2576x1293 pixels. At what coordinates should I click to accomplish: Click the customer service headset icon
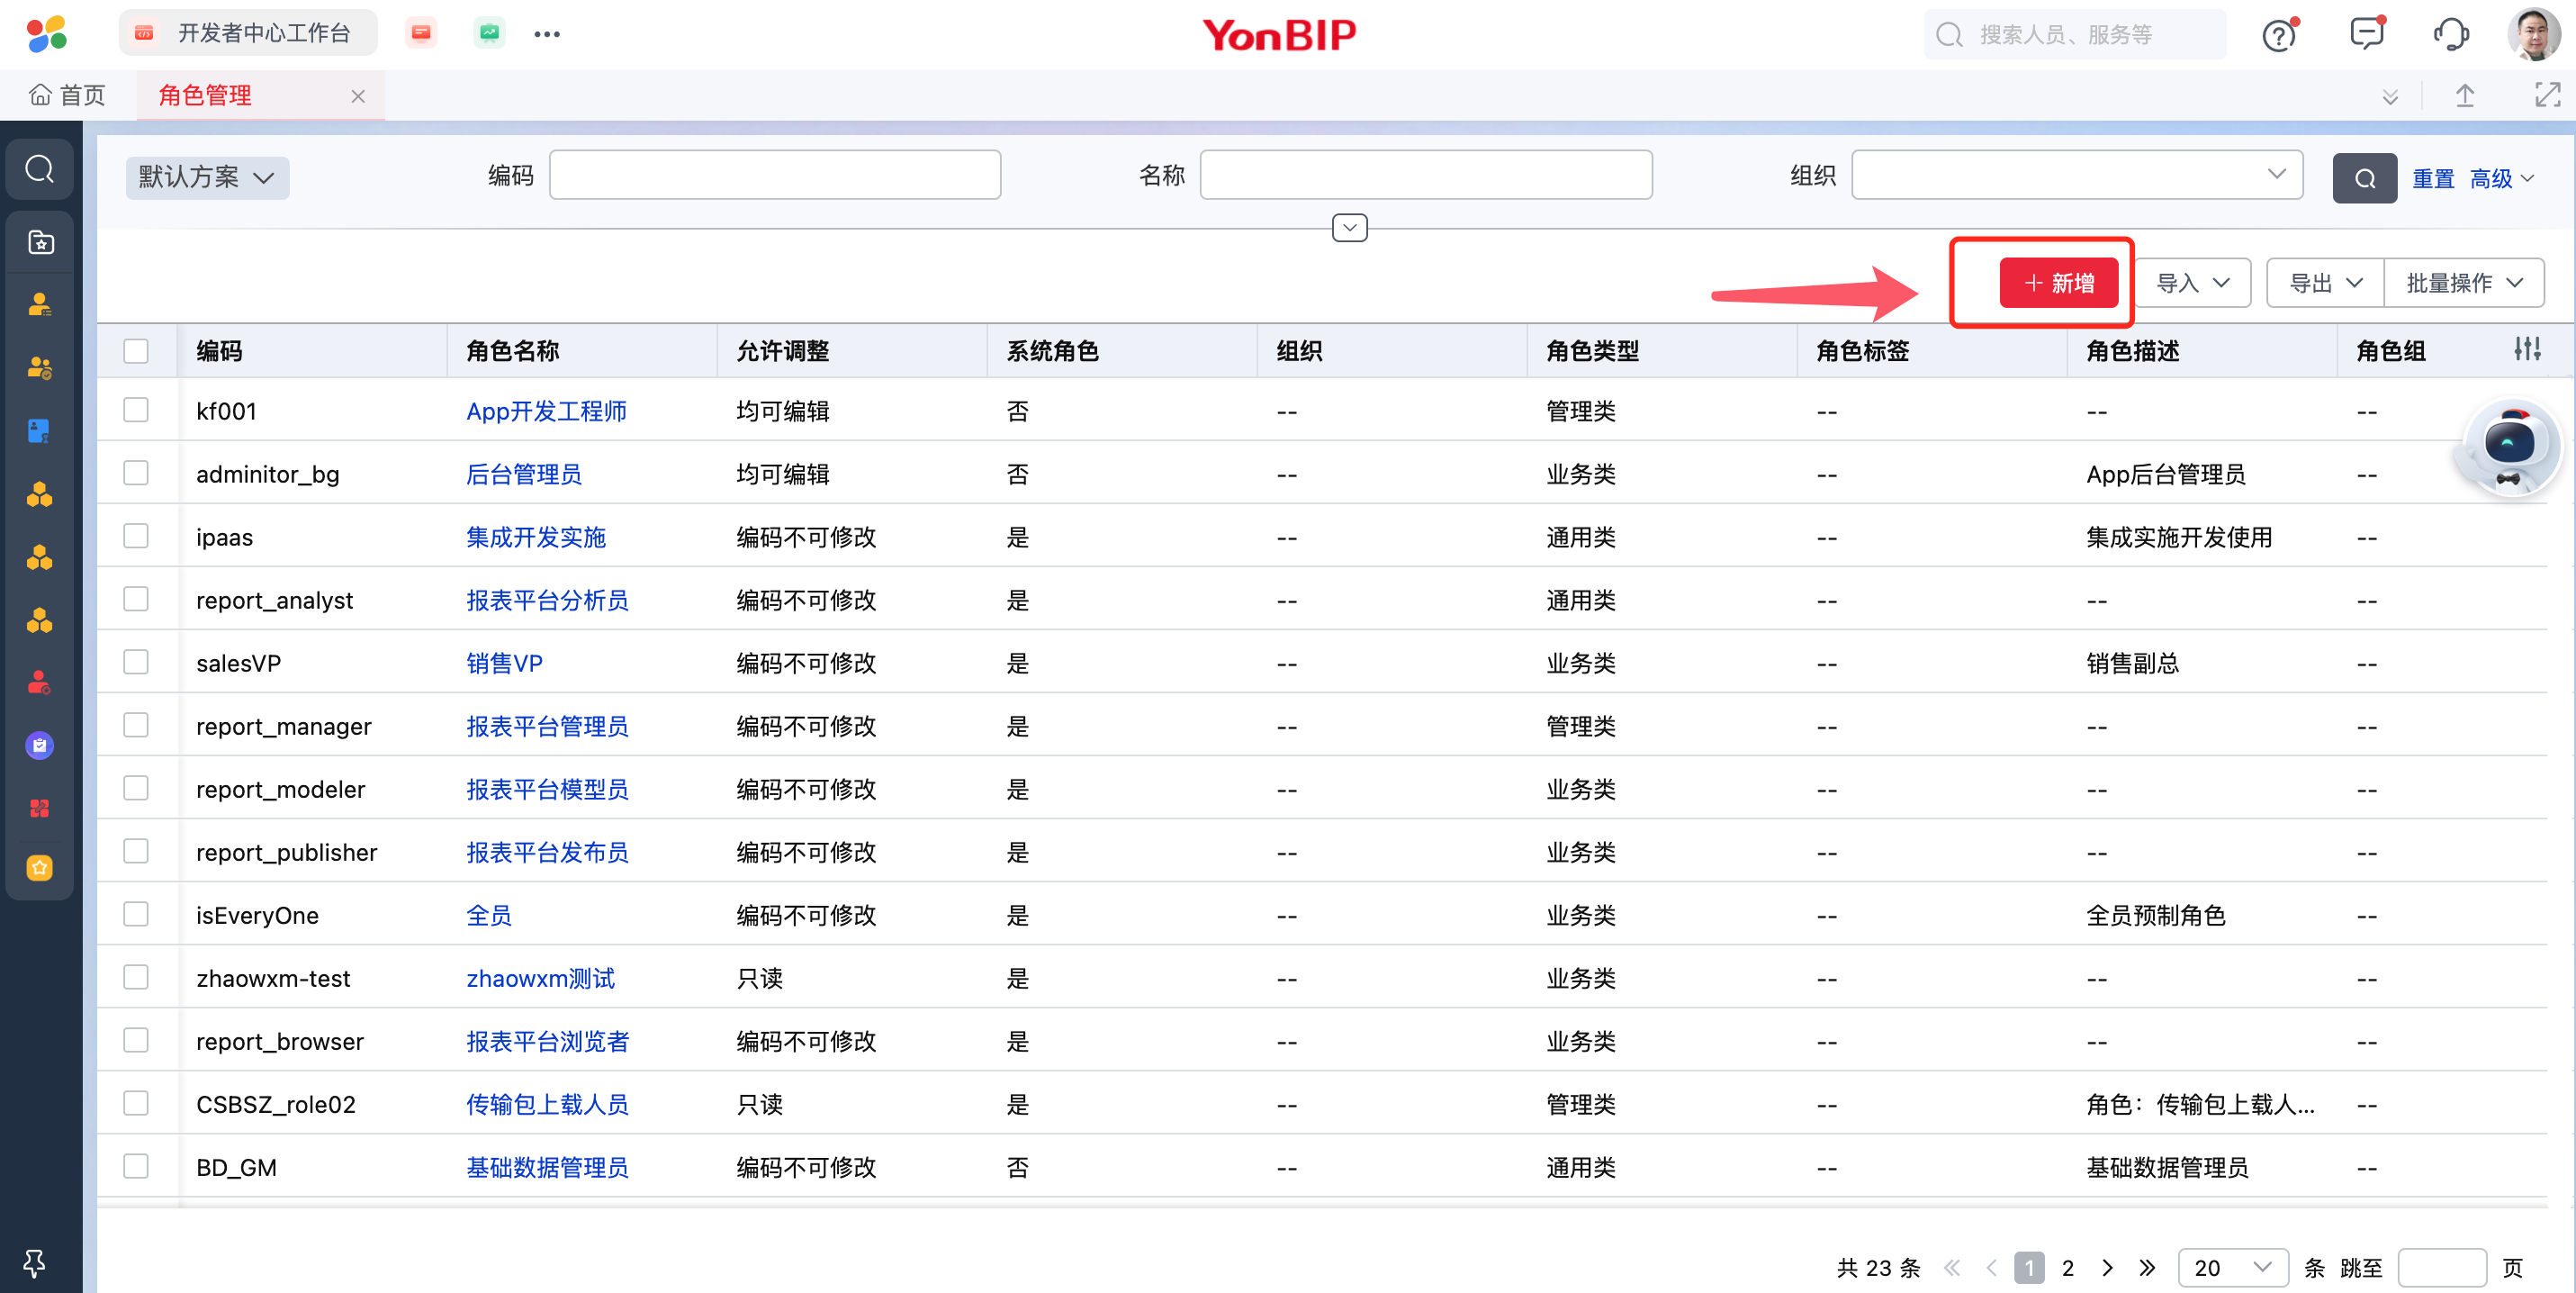coord(2450,34)
